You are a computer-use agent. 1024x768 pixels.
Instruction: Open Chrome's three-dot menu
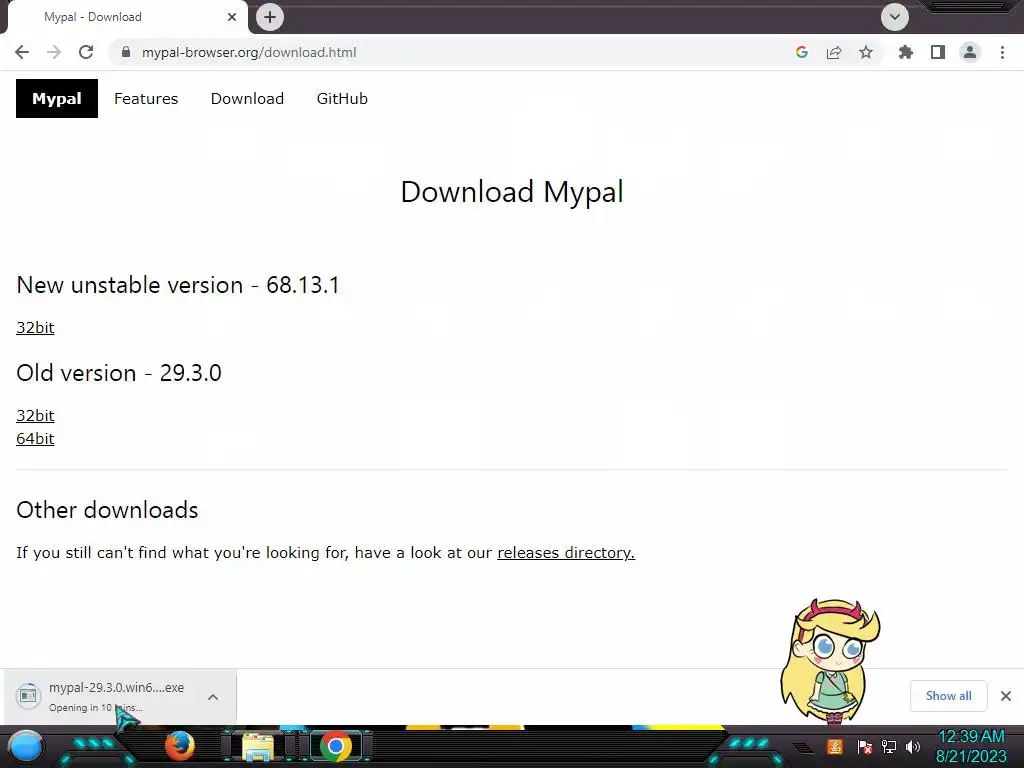click(x=1002, y=52)
